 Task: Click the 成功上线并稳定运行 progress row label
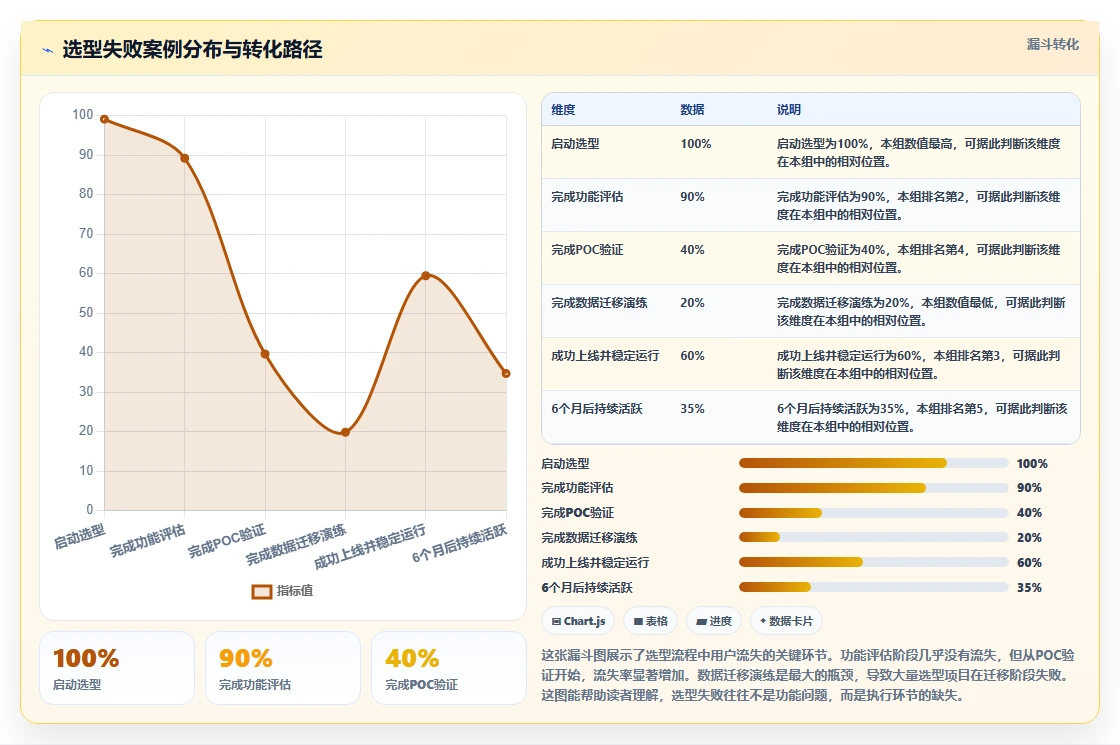click(595, 562)
